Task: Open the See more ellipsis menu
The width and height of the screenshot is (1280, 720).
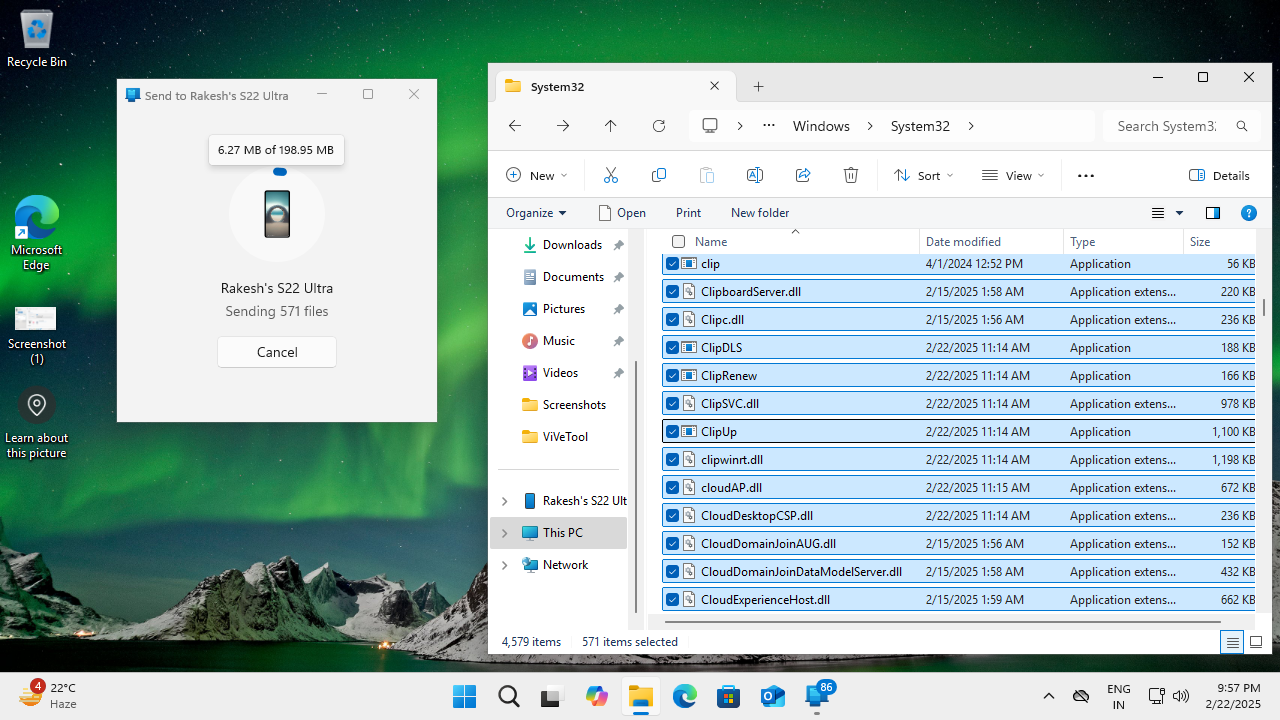Action: (x=1085, y=175)
